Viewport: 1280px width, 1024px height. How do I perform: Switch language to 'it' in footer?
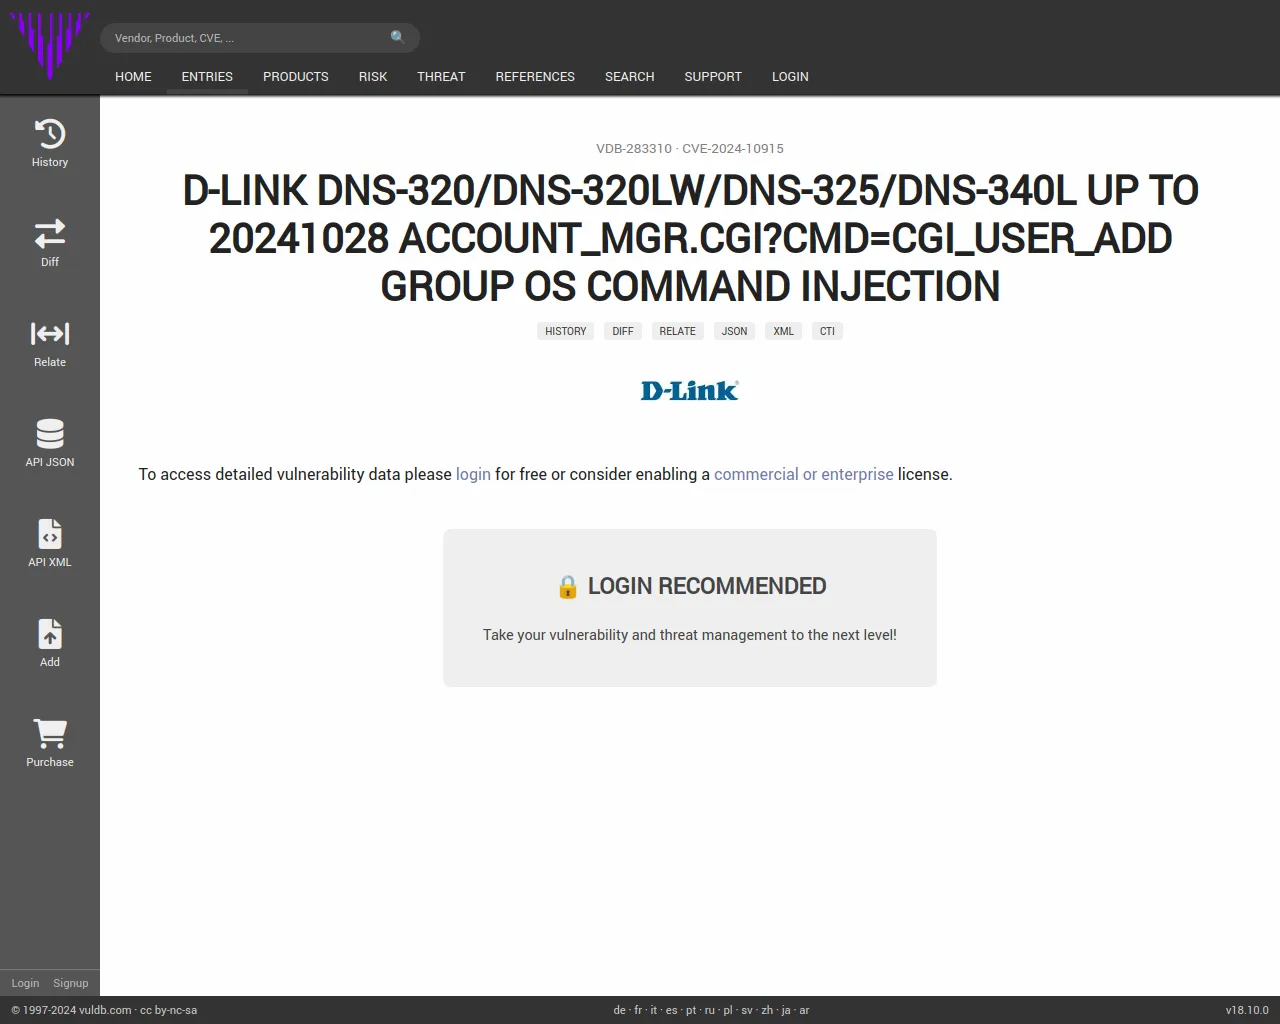(654, 1010)
